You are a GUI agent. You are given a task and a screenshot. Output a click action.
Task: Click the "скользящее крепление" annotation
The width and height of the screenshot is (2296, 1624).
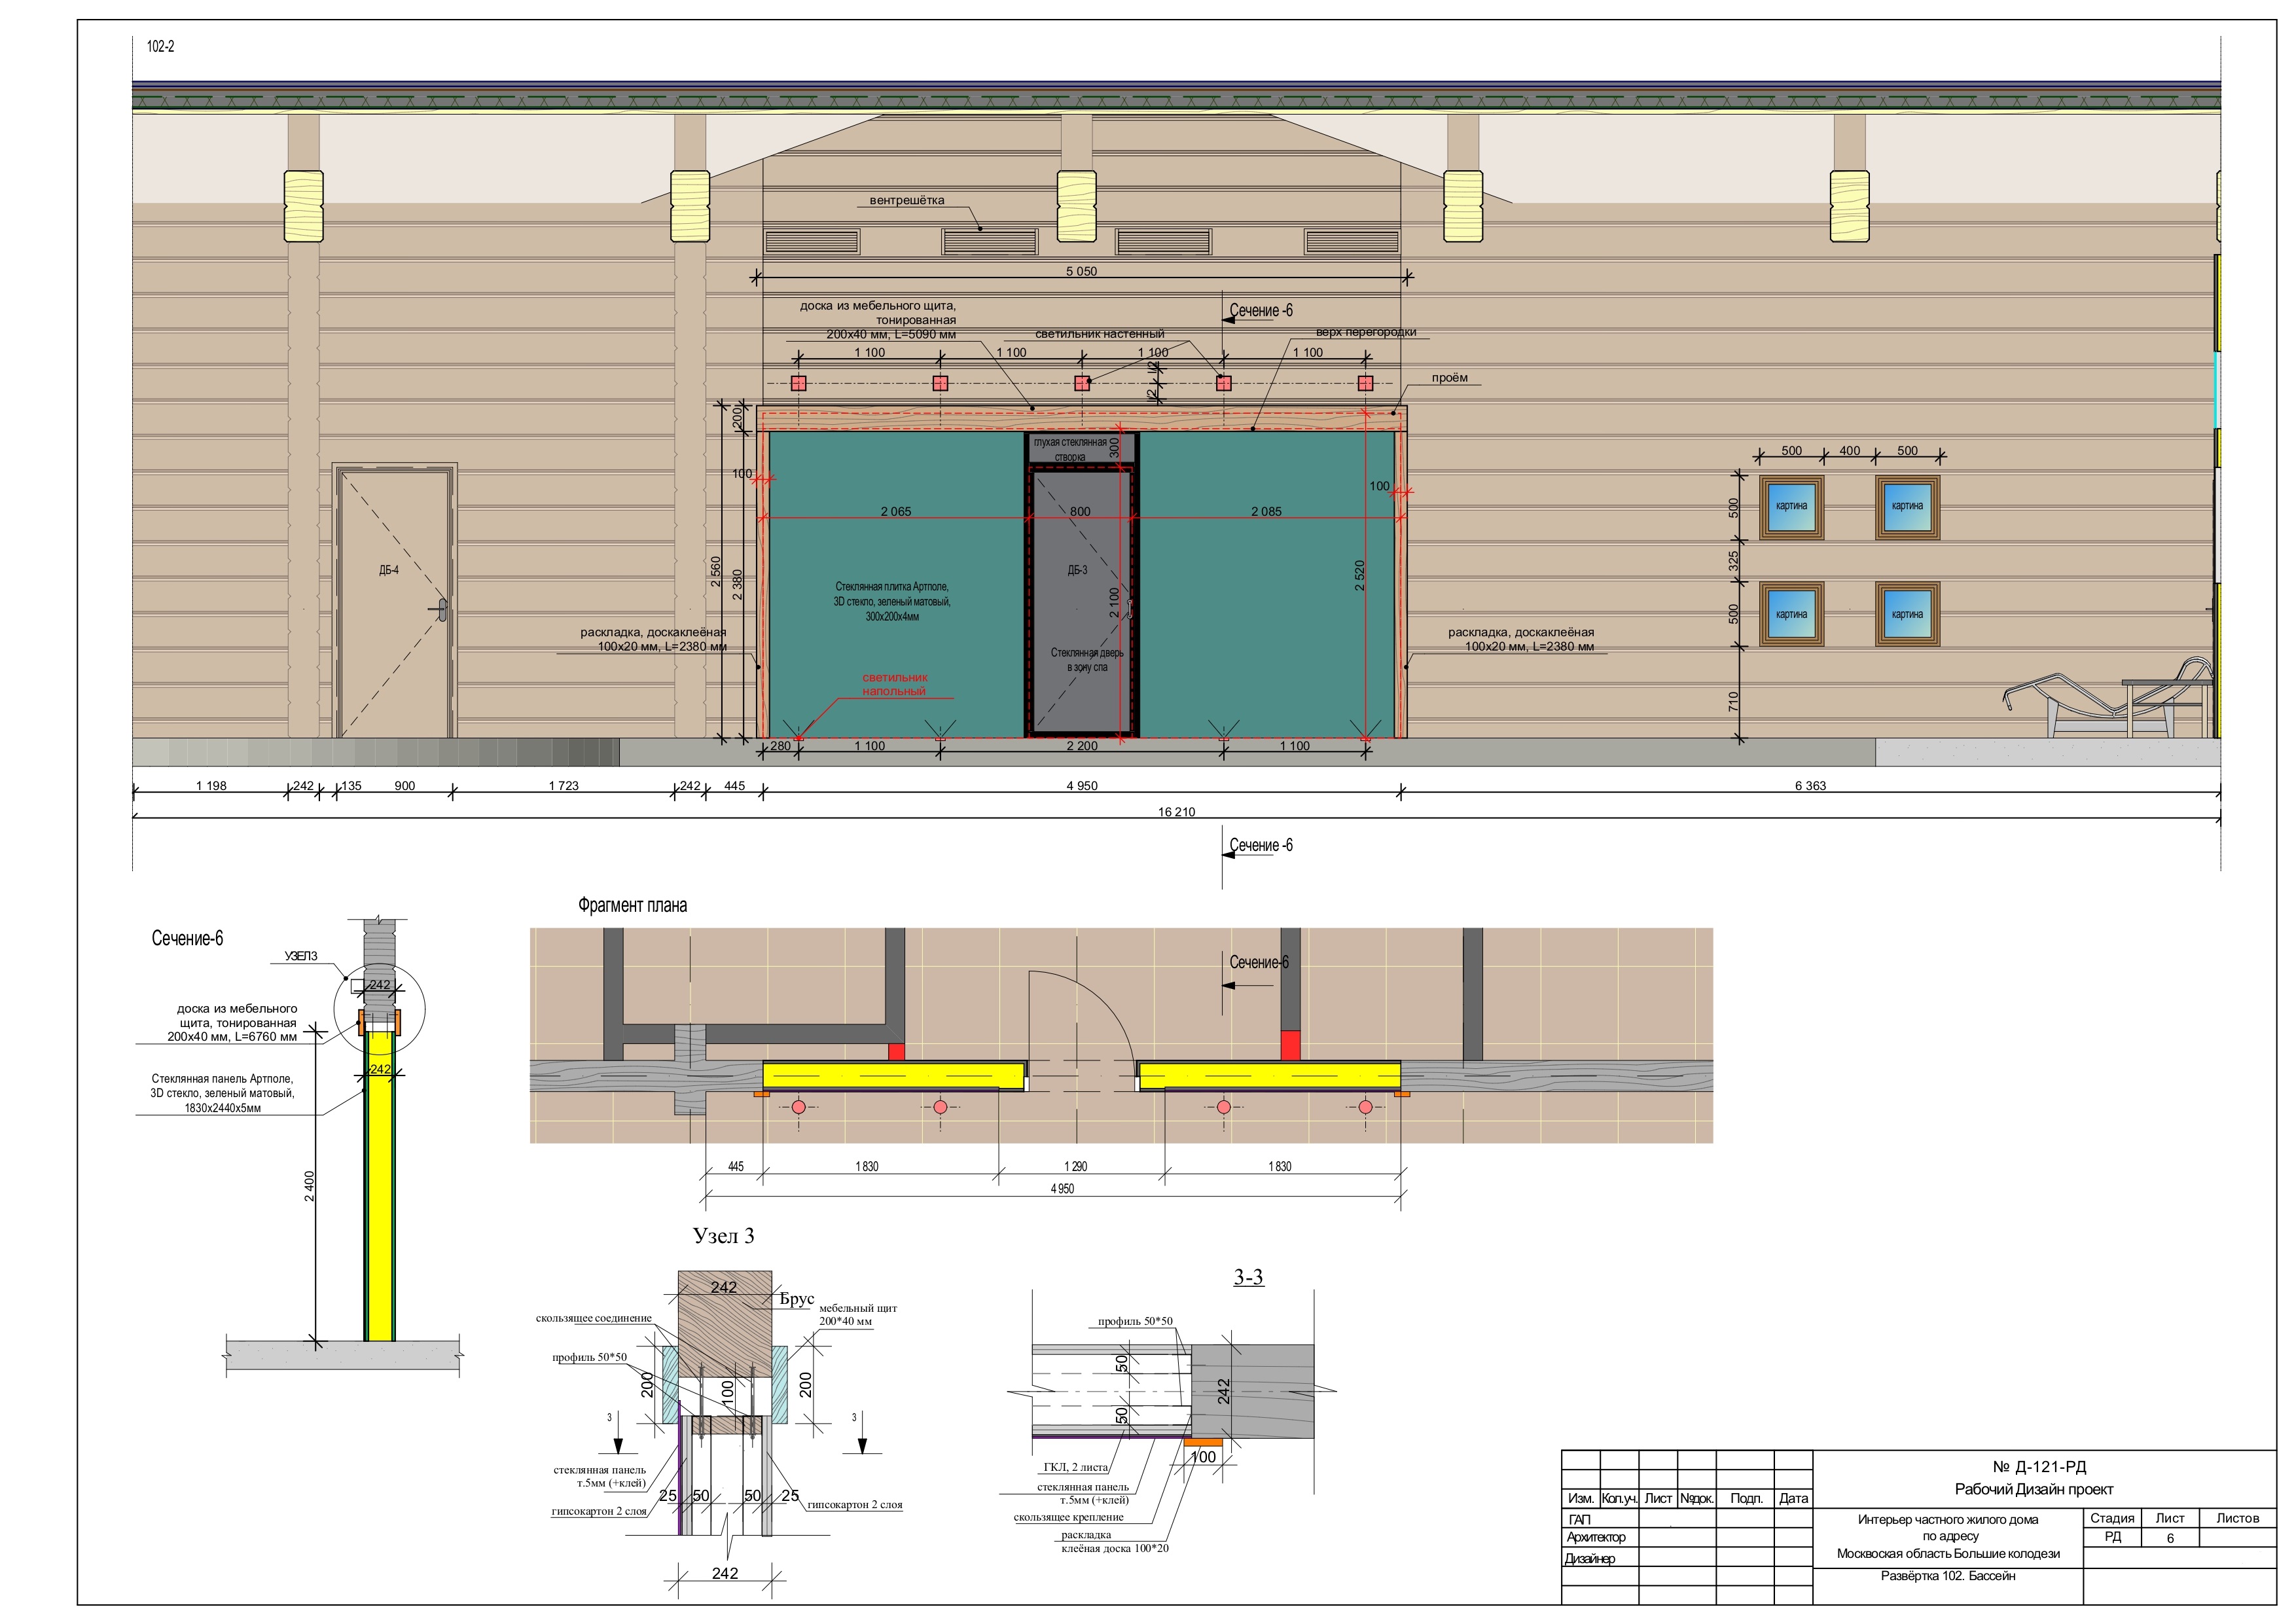[1068, 1517]
